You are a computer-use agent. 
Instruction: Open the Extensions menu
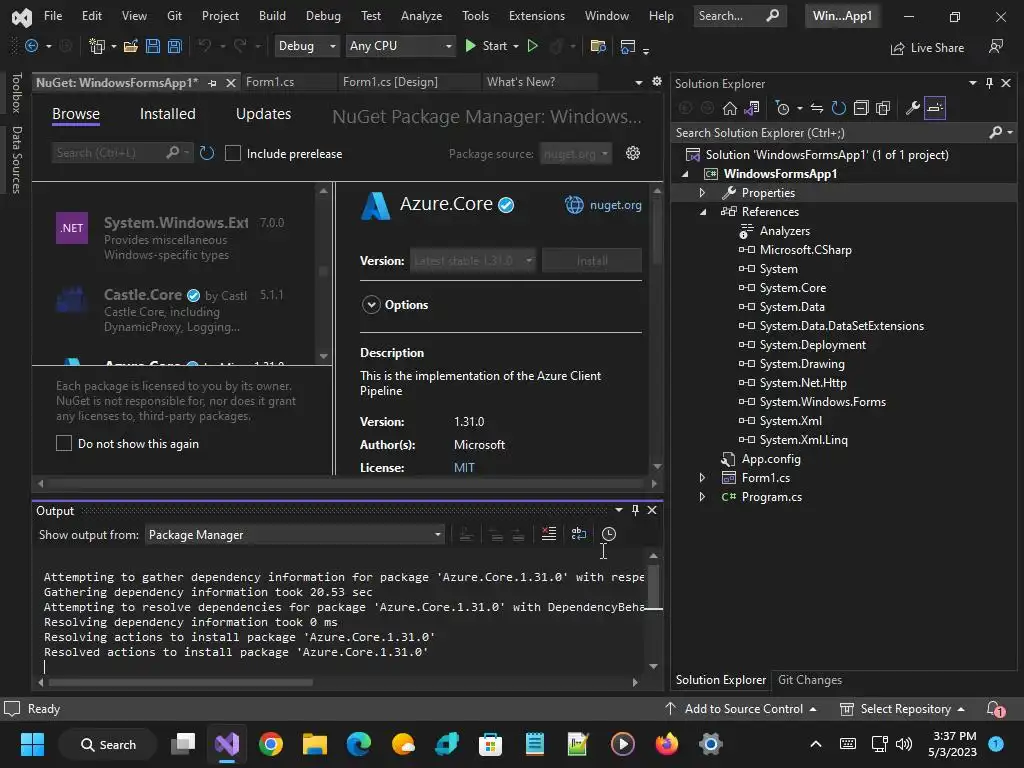pos(537,16)
